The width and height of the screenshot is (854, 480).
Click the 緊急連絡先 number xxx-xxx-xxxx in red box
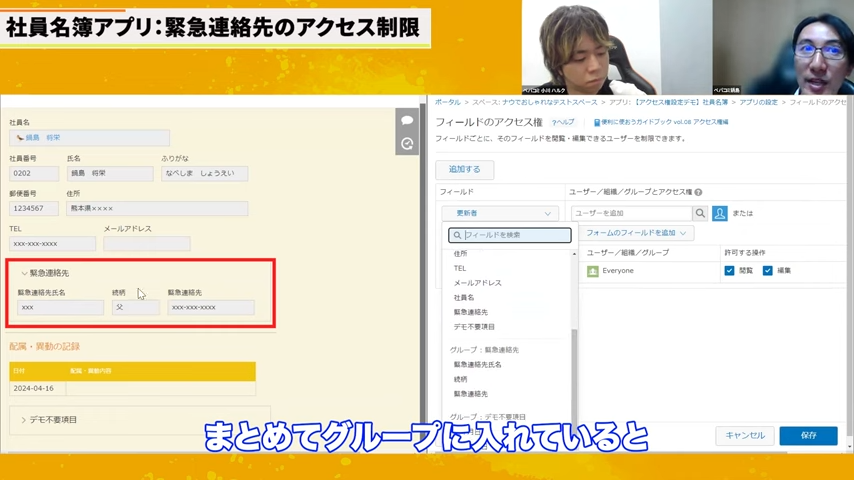[x=211, y=307]
